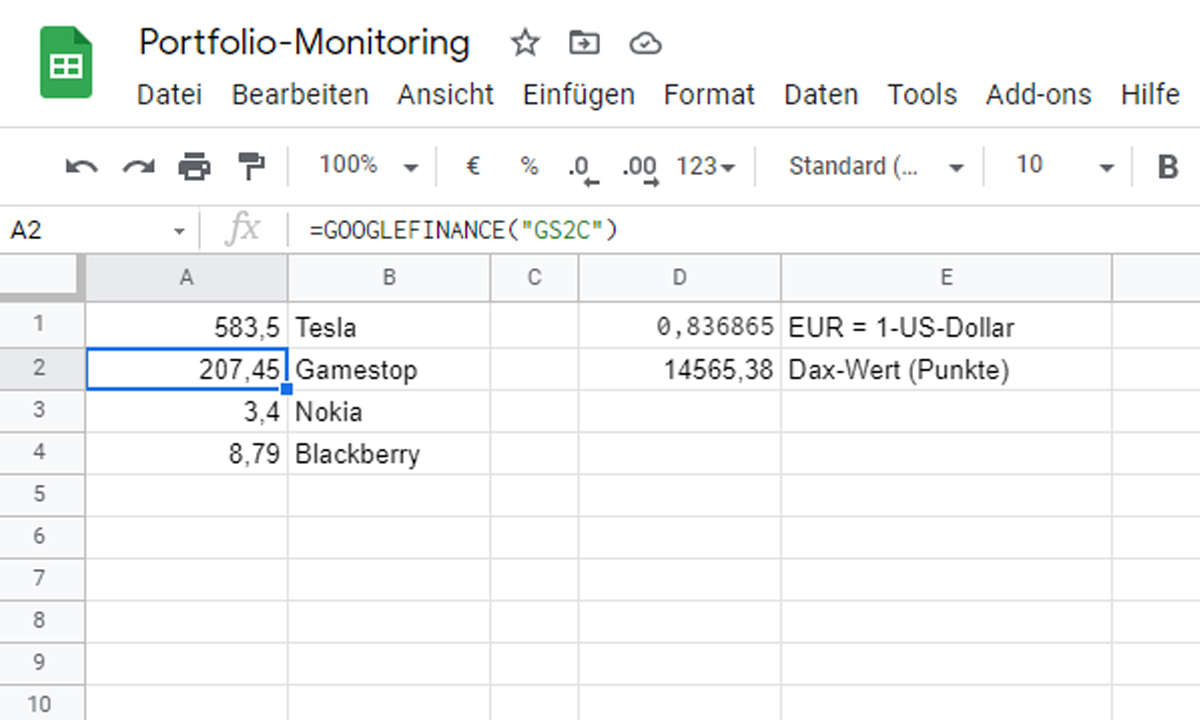Select column E header

946,278
